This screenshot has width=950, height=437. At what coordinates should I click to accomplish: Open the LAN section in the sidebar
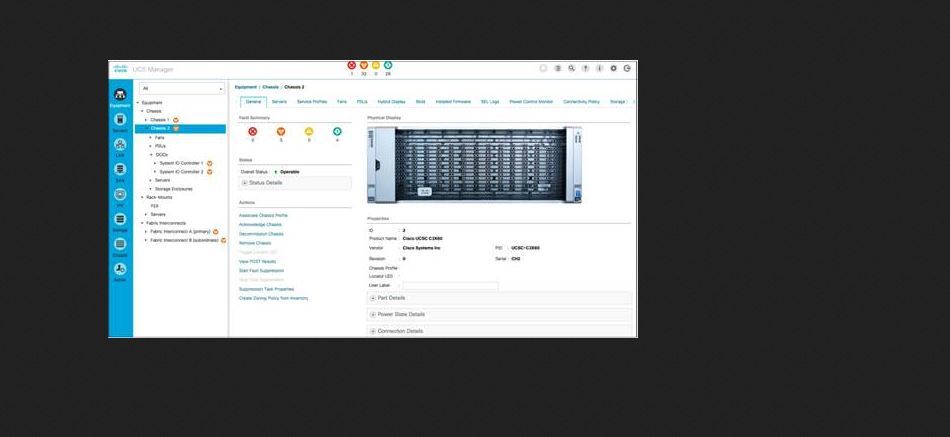120,147
